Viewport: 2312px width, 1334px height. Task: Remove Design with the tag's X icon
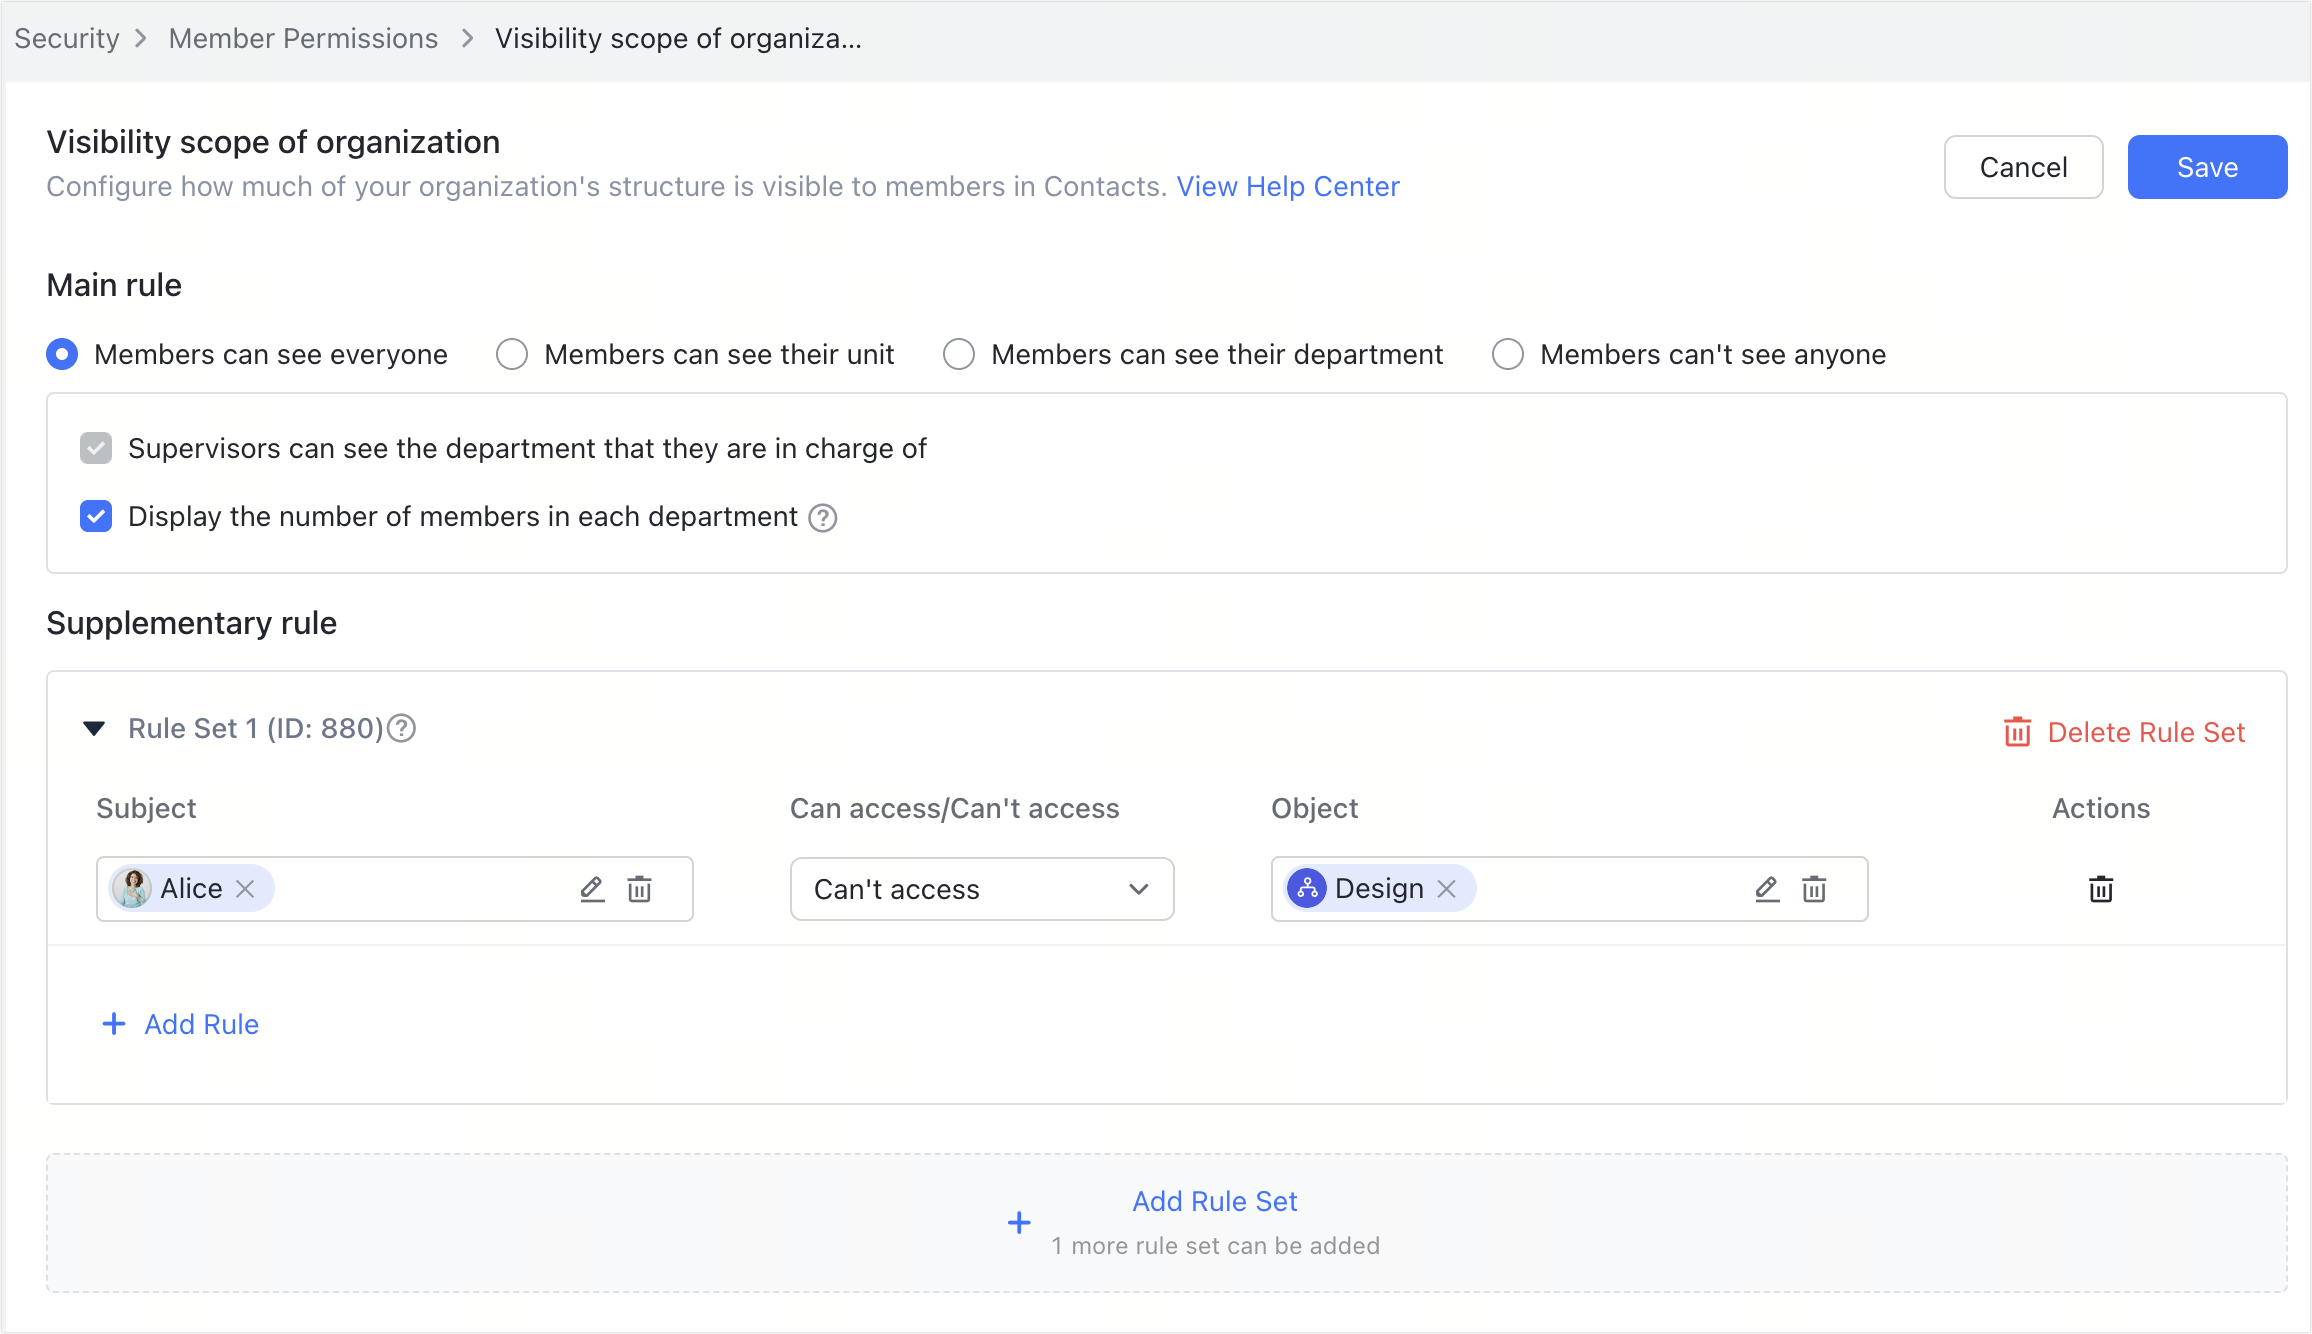pos(1446,888)
